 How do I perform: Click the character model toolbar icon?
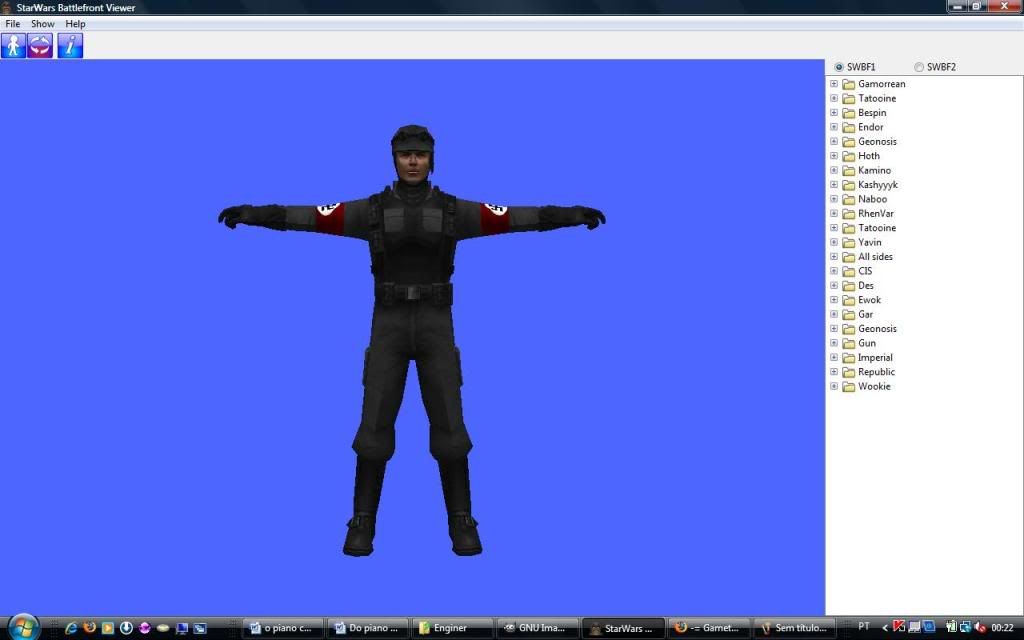13,46
